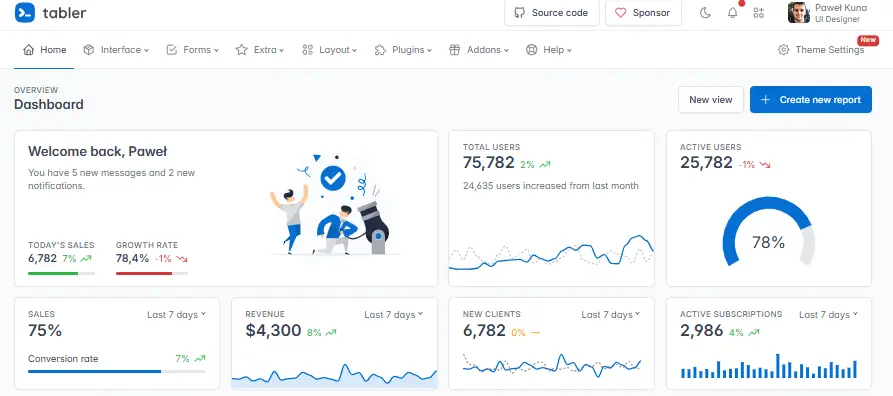Open the Extra menu
Image resolution: width=893 pixels, height=396 pixels.
tap(260, 50)
